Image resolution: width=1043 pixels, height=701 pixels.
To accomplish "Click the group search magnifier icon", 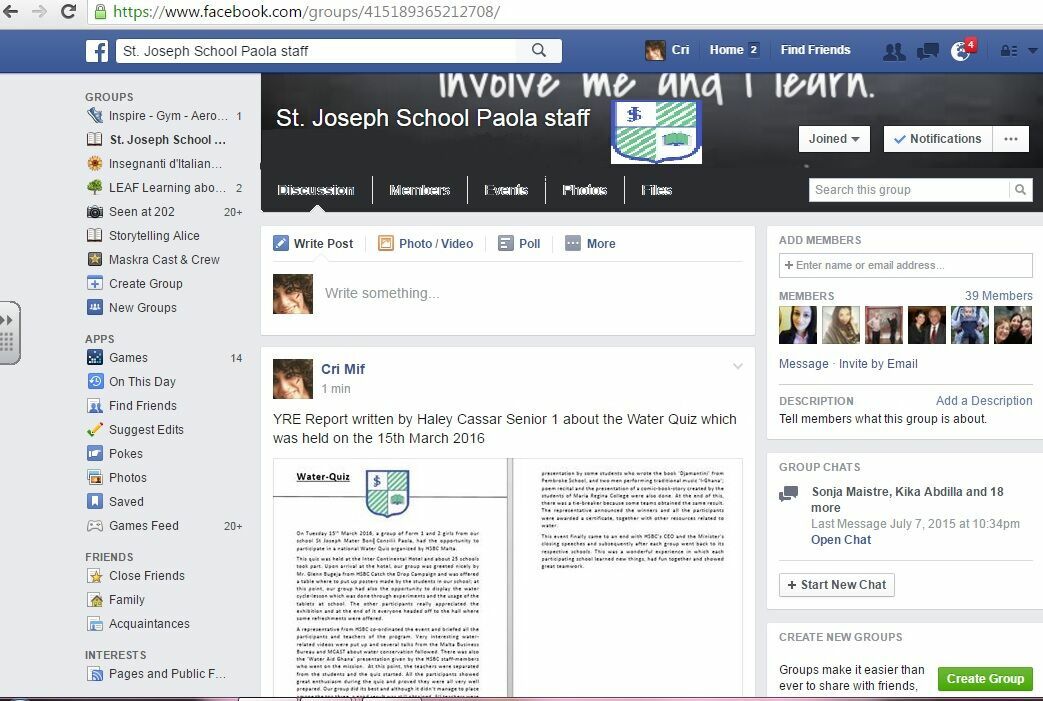I will click(x=1020, y=190).
